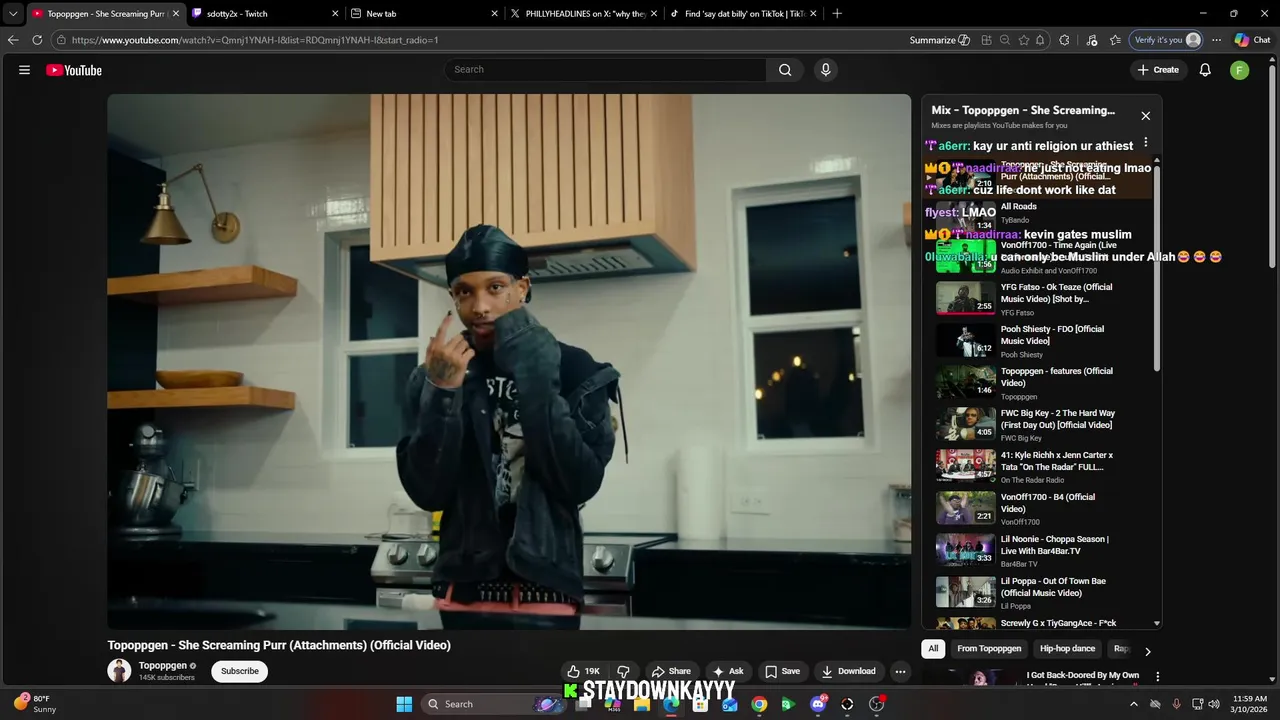Image resolution: width=1280 pixels, height=720 pixels.
Task: Click Summarize in the address bar
Action: click(939, 40)
